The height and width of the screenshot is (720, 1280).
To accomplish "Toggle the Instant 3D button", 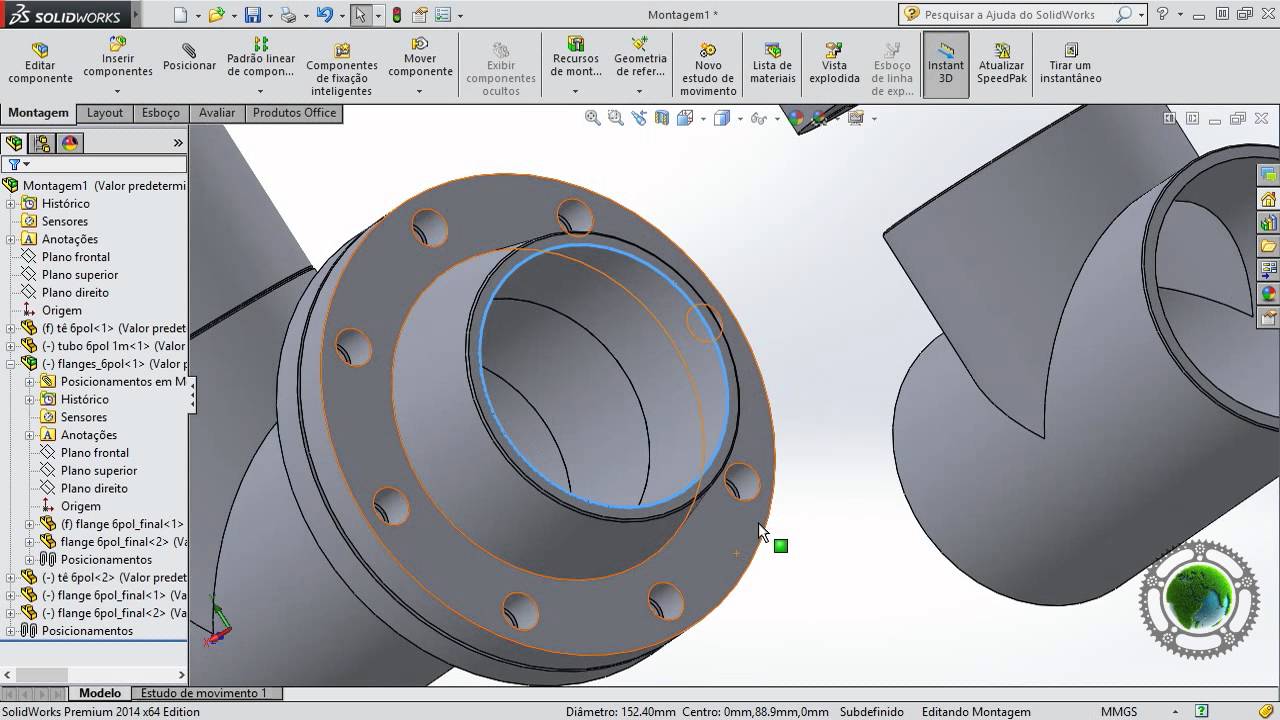I will point(945,64).
